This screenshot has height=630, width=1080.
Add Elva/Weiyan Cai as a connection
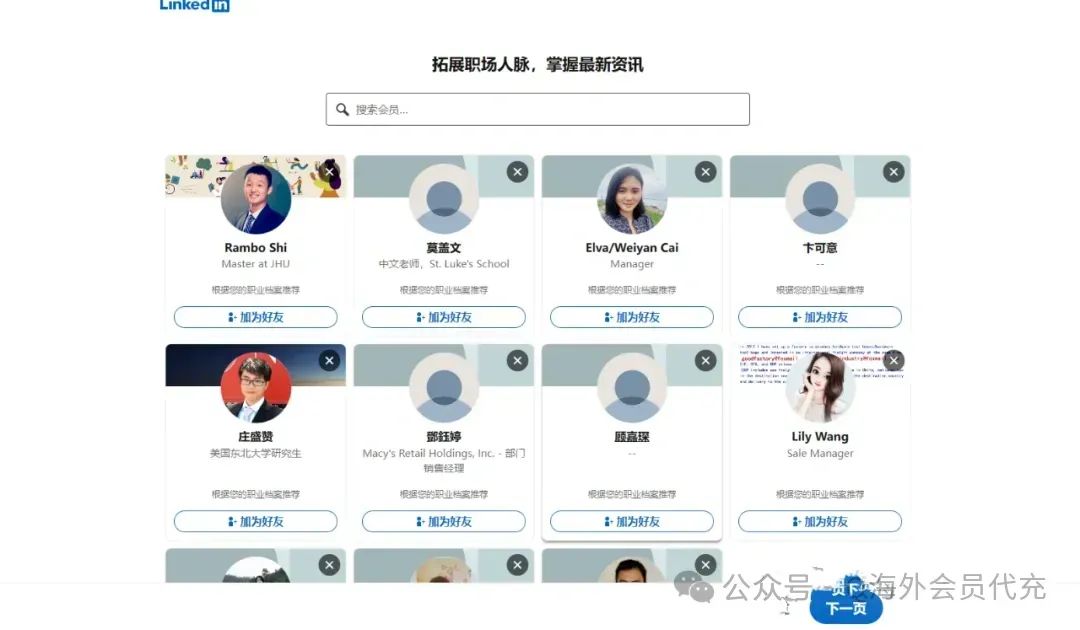point(632,317)
